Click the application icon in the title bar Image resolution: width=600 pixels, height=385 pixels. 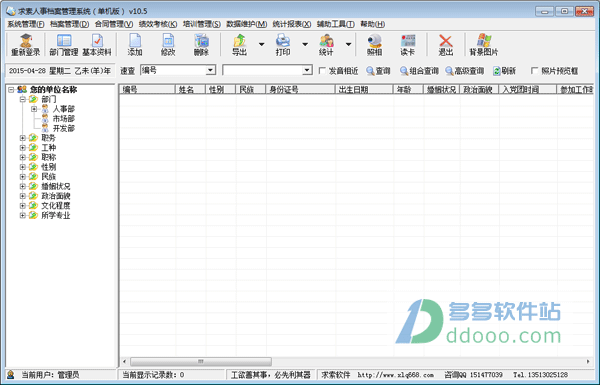point(11,11)
